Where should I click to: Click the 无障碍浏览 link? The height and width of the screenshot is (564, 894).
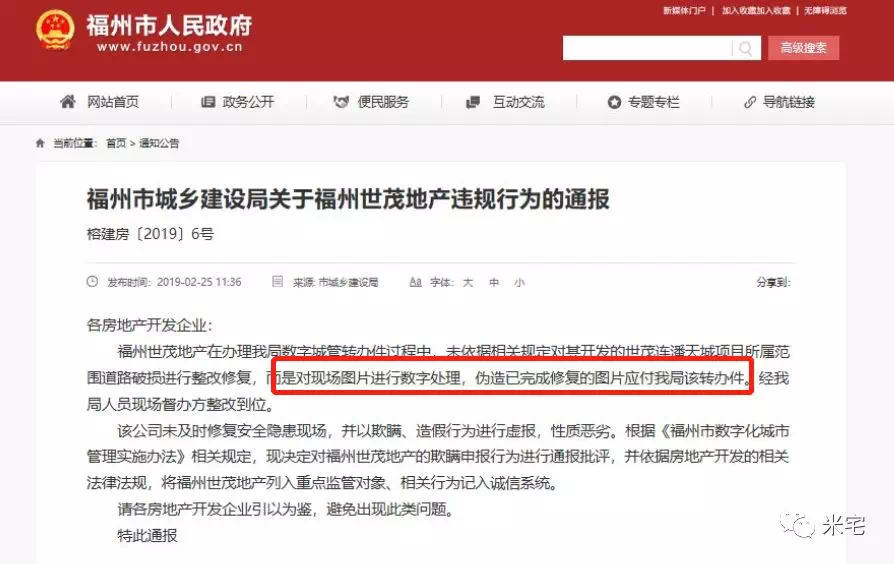pos(825,10)
